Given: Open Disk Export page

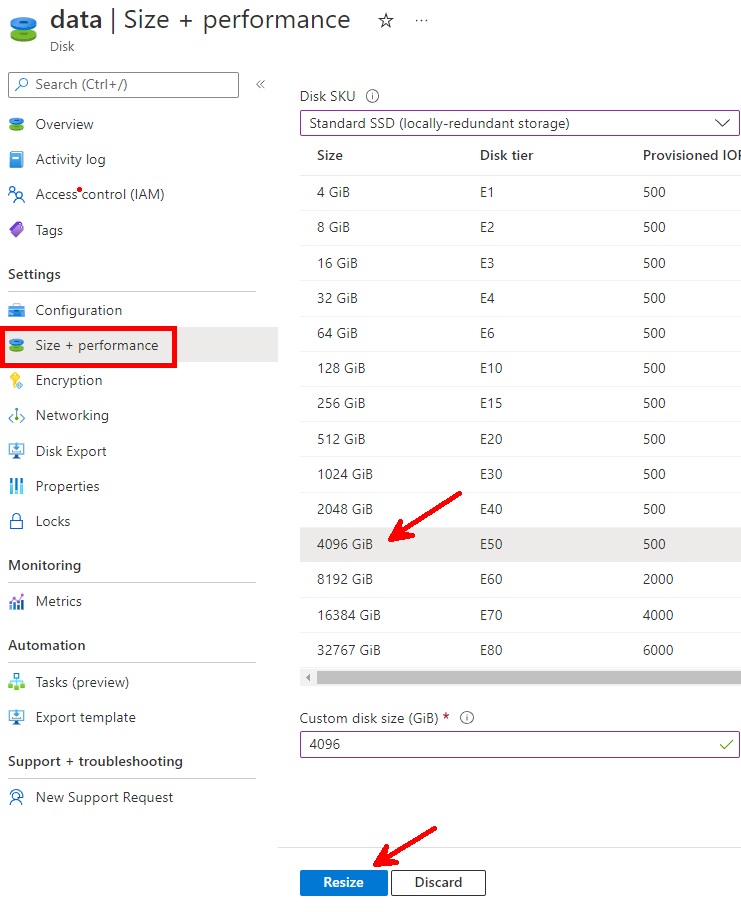Looking at the screenshot, I should (71, 451).
